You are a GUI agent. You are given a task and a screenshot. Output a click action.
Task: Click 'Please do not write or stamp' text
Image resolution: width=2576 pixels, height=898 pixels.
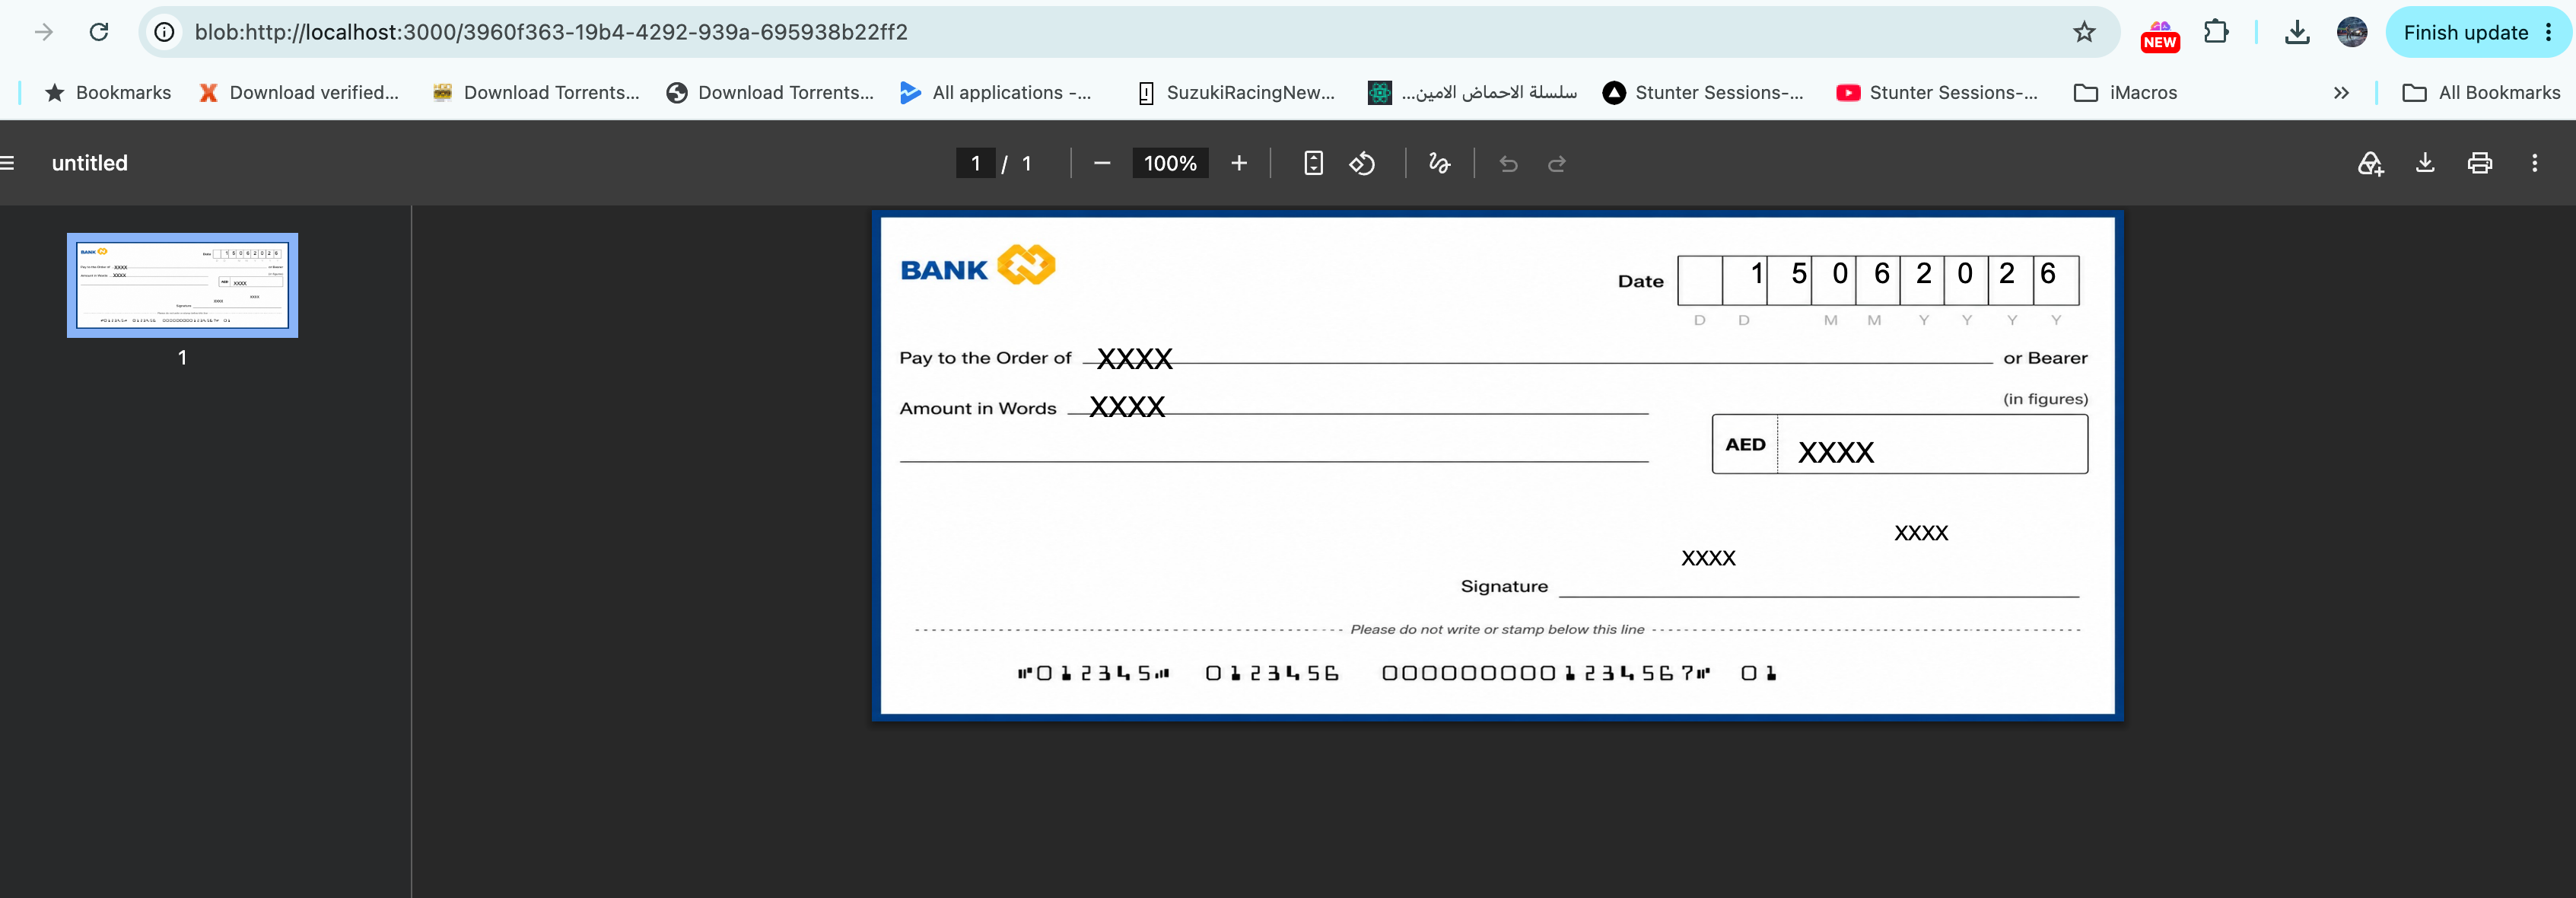(x=1497, y=629)
